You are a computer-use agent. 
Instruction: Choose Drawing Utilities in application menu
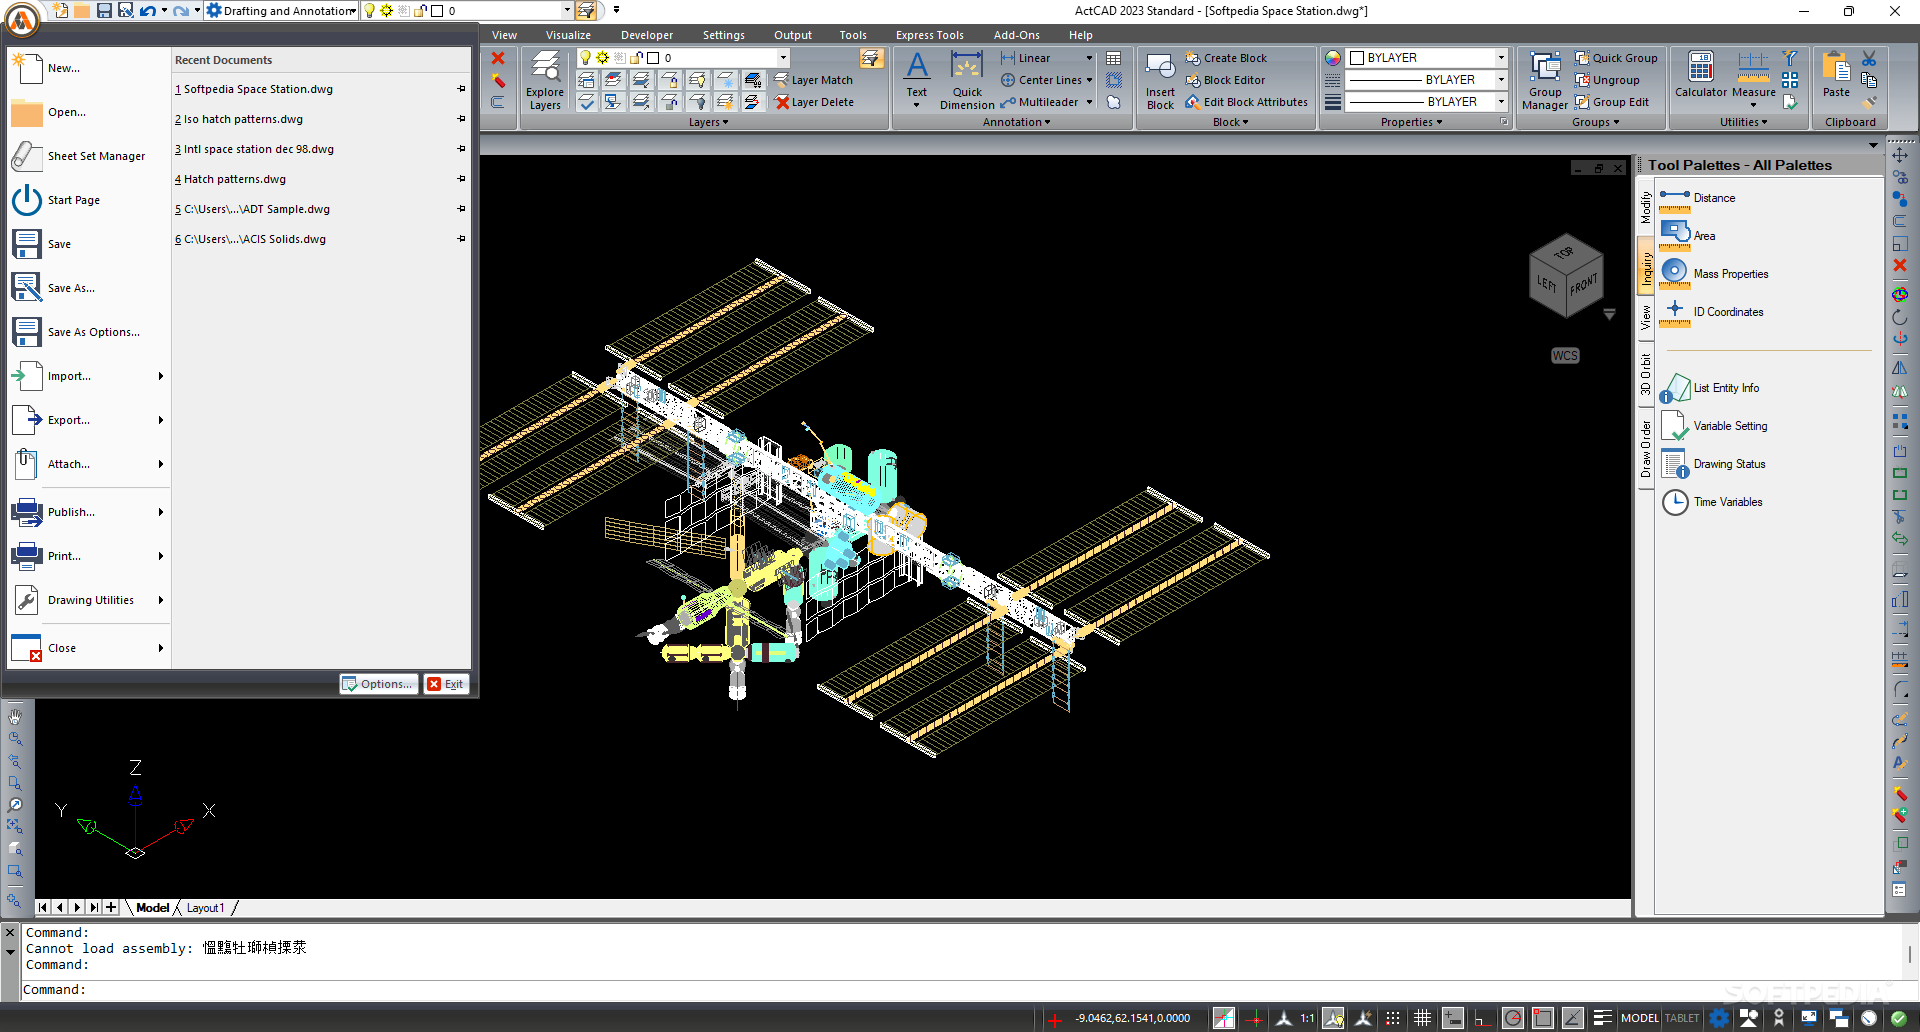(90, 600)
